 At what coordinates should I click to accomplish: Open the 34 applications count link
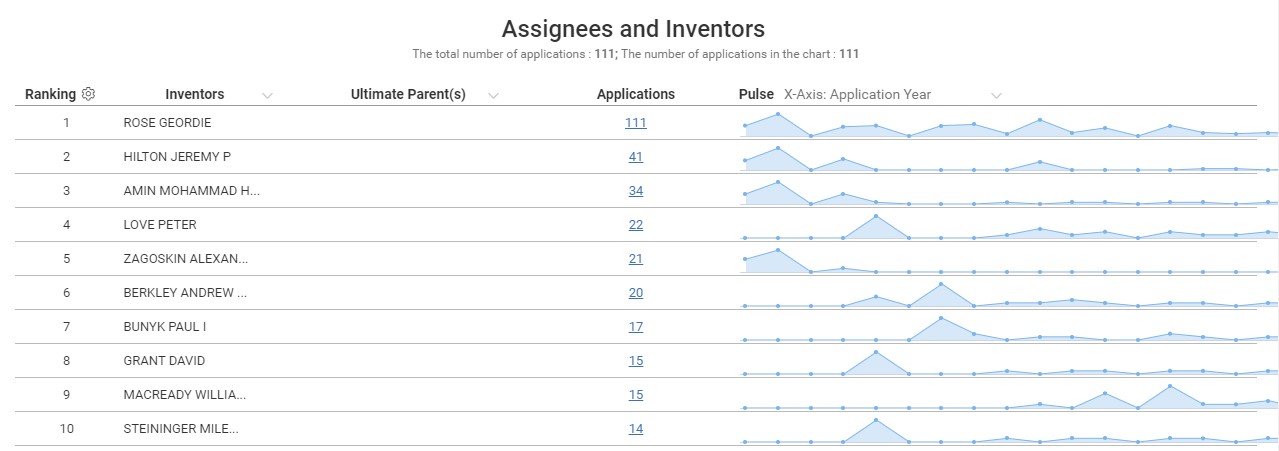[636, 191]
